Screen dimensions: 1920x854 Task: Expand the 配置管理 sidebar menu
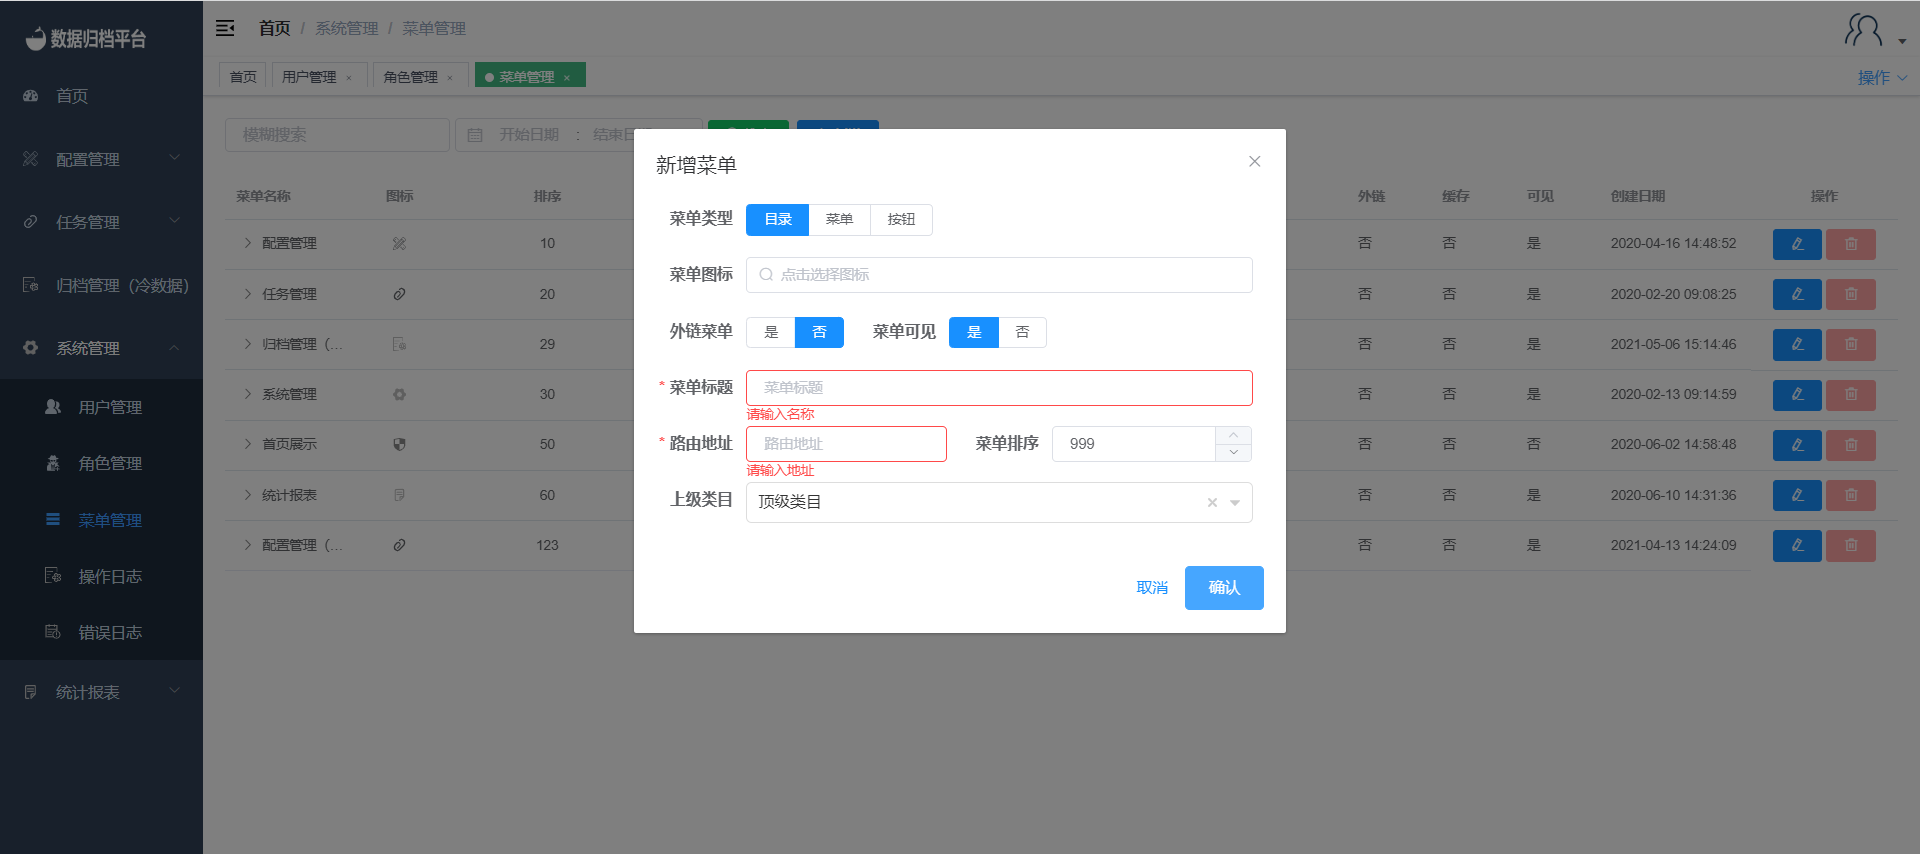101,159
